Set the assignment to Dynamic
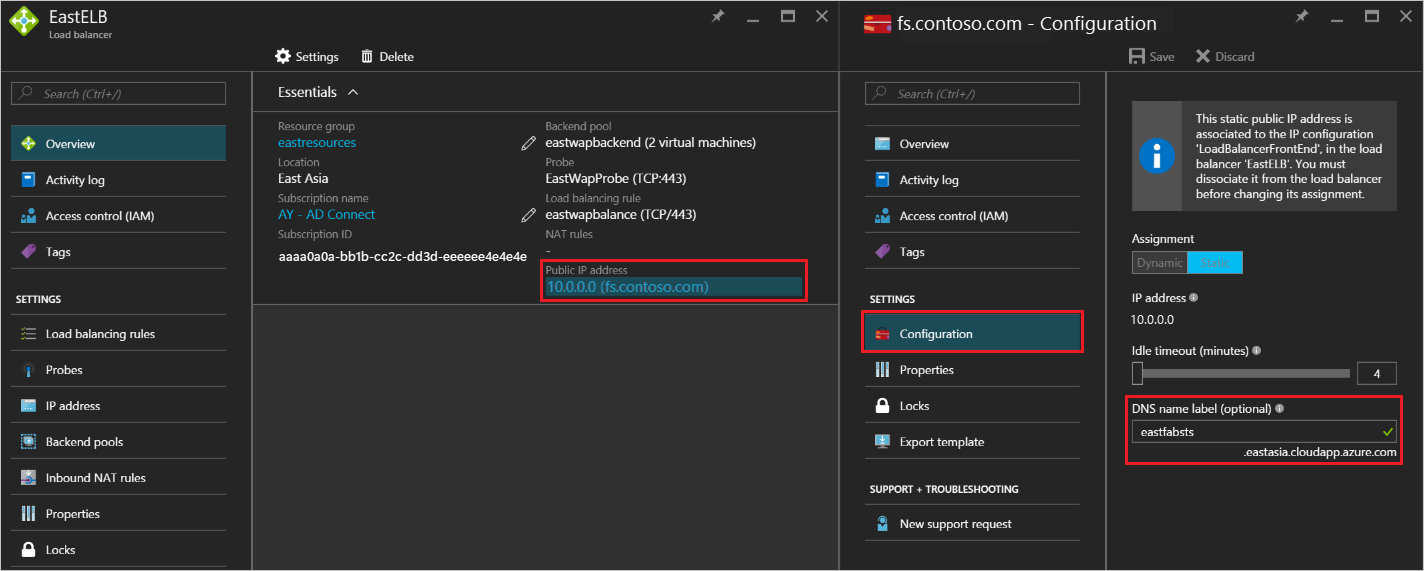 pos(1159,263)
